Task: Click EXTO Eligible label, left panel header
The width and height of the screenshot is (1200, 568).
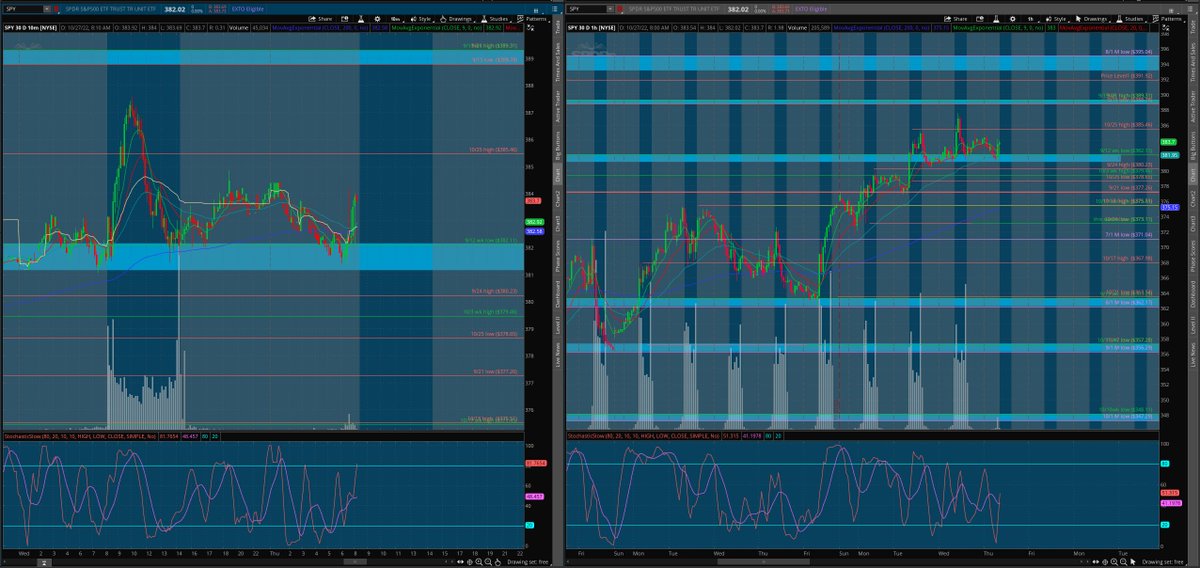Action: [x=247, y=9]
